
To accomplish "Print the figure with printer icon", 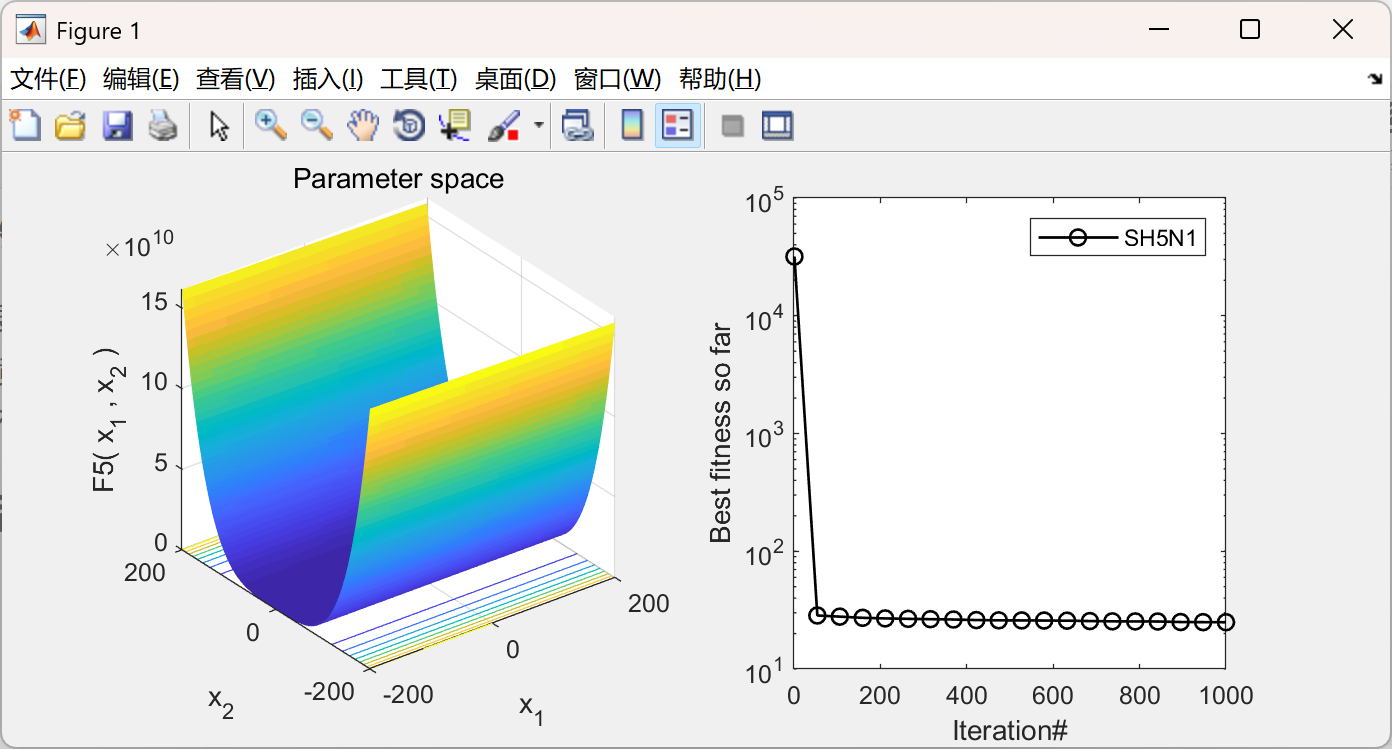I will [x=163, y=125].
